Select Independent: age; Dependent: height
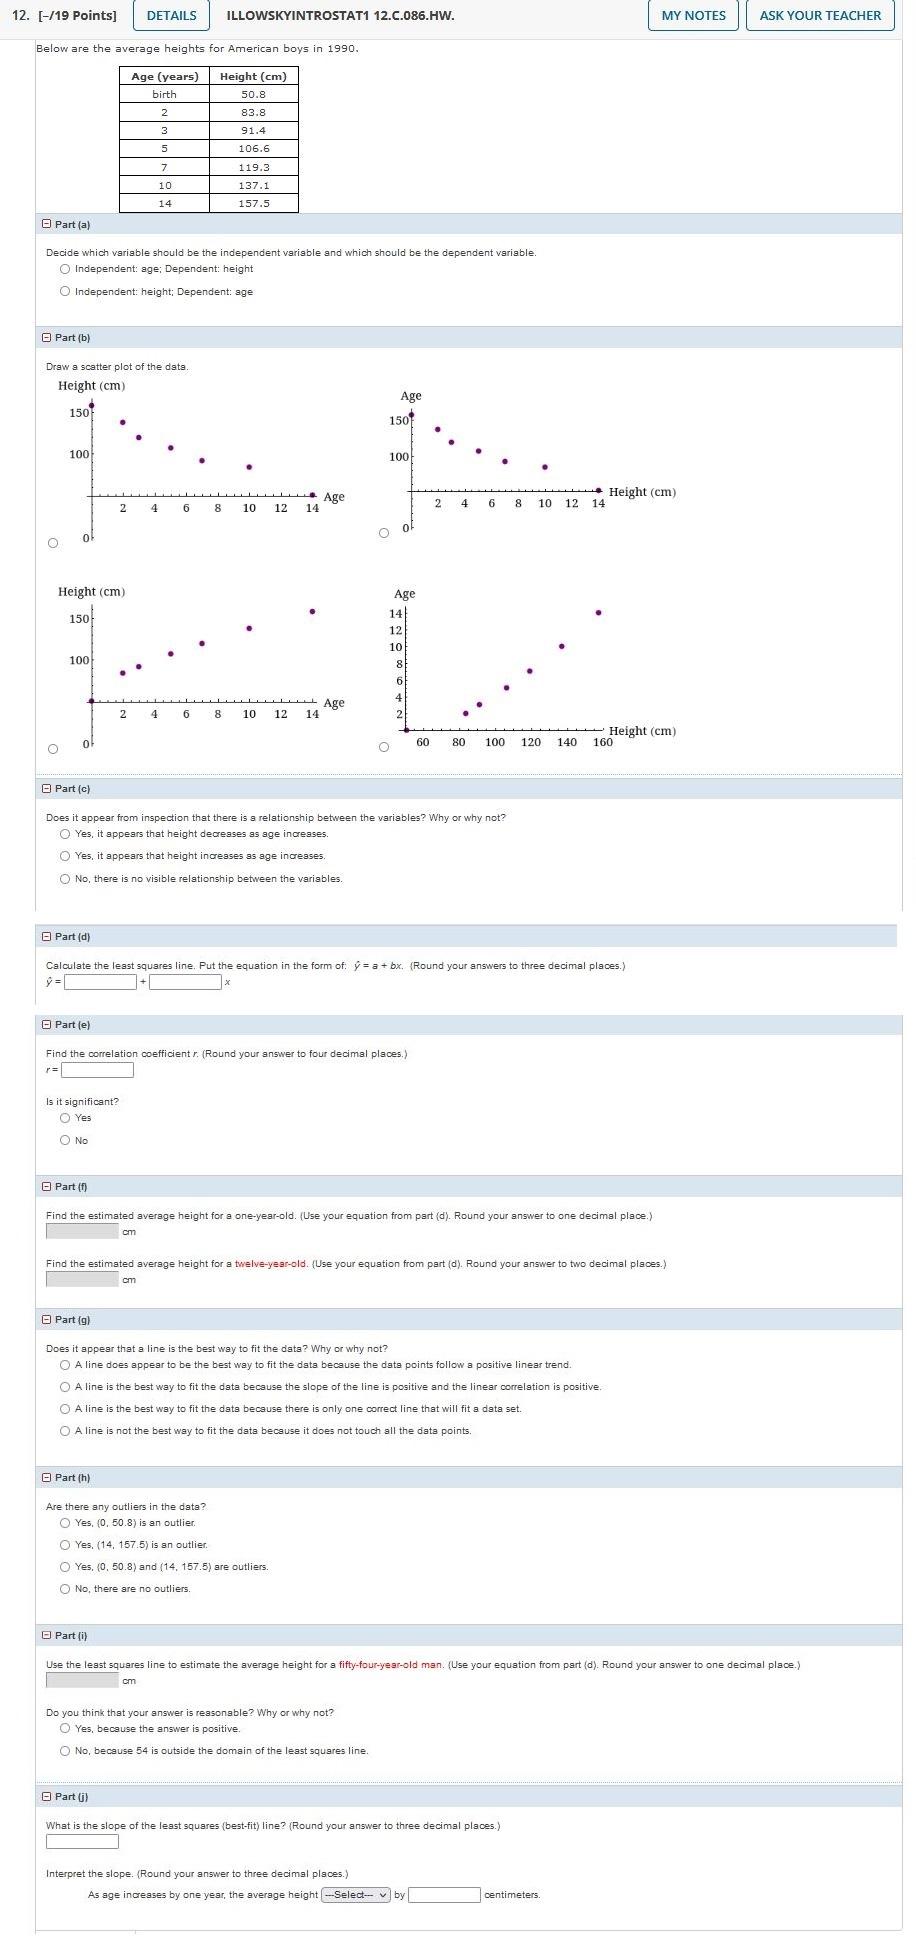916x1951 pixels. coord(65,268)
